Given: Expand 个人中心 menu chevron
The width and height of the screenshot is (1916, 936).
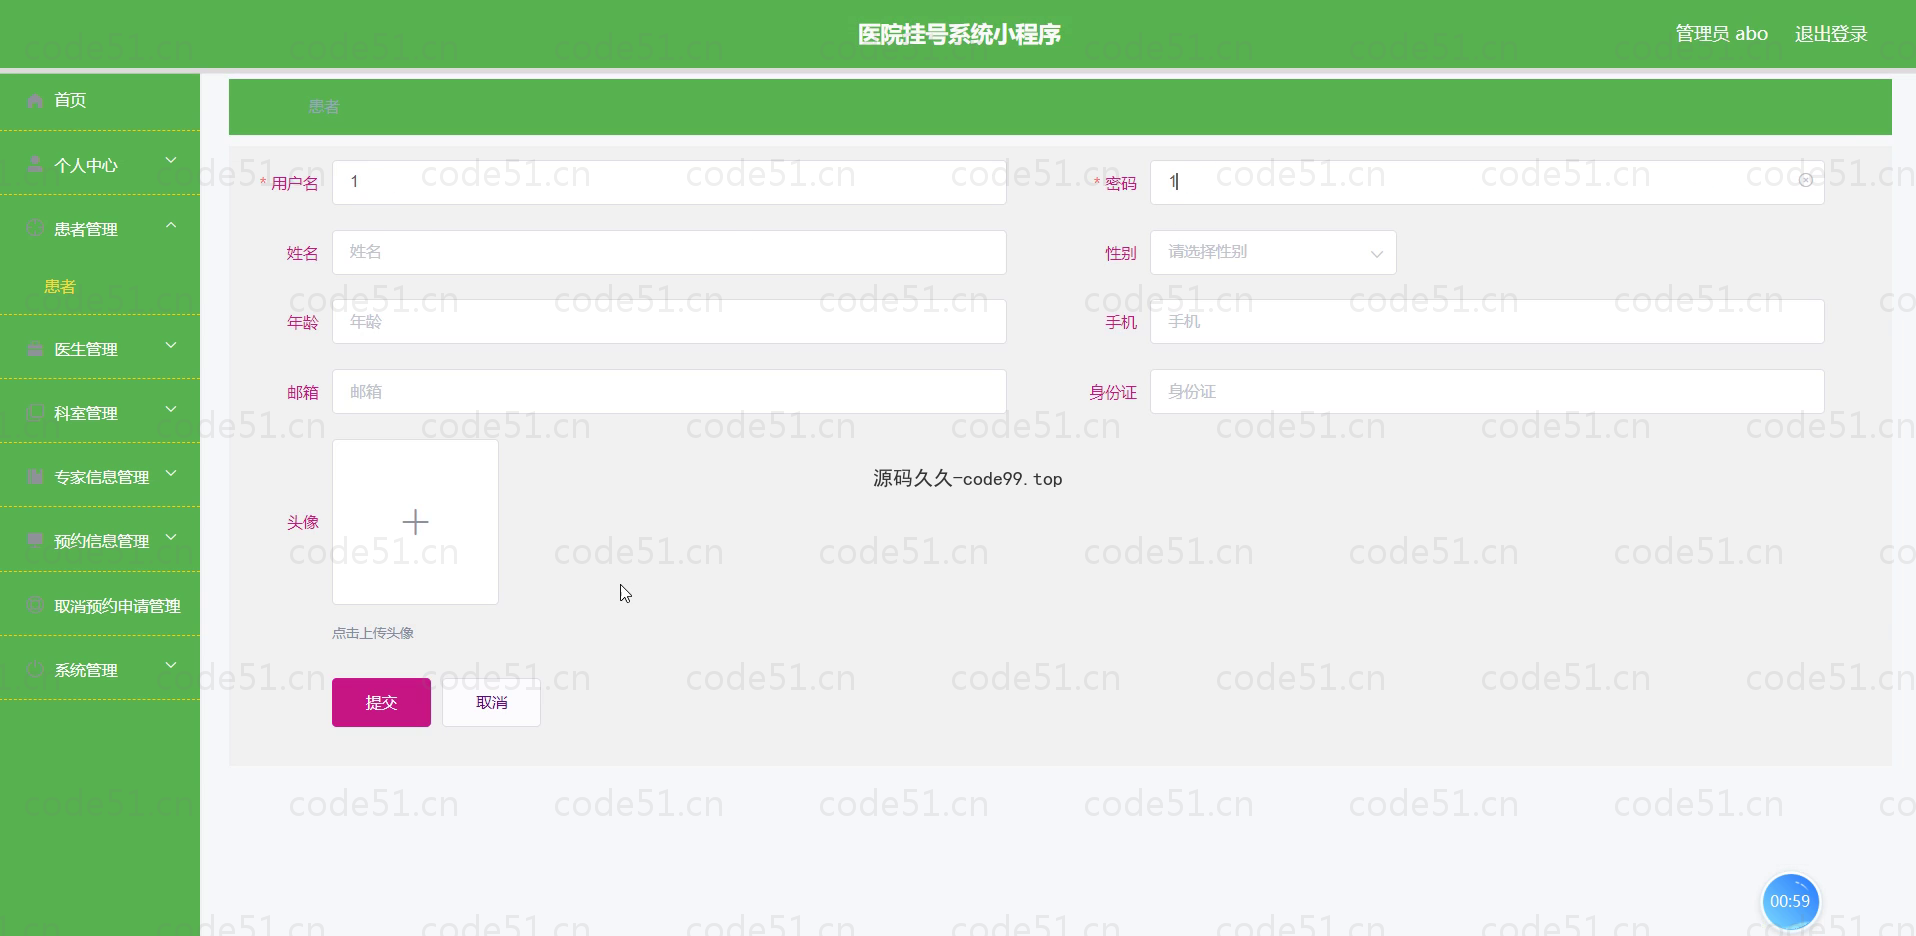Looking at the screenshot, I should (x=171, y=160).
